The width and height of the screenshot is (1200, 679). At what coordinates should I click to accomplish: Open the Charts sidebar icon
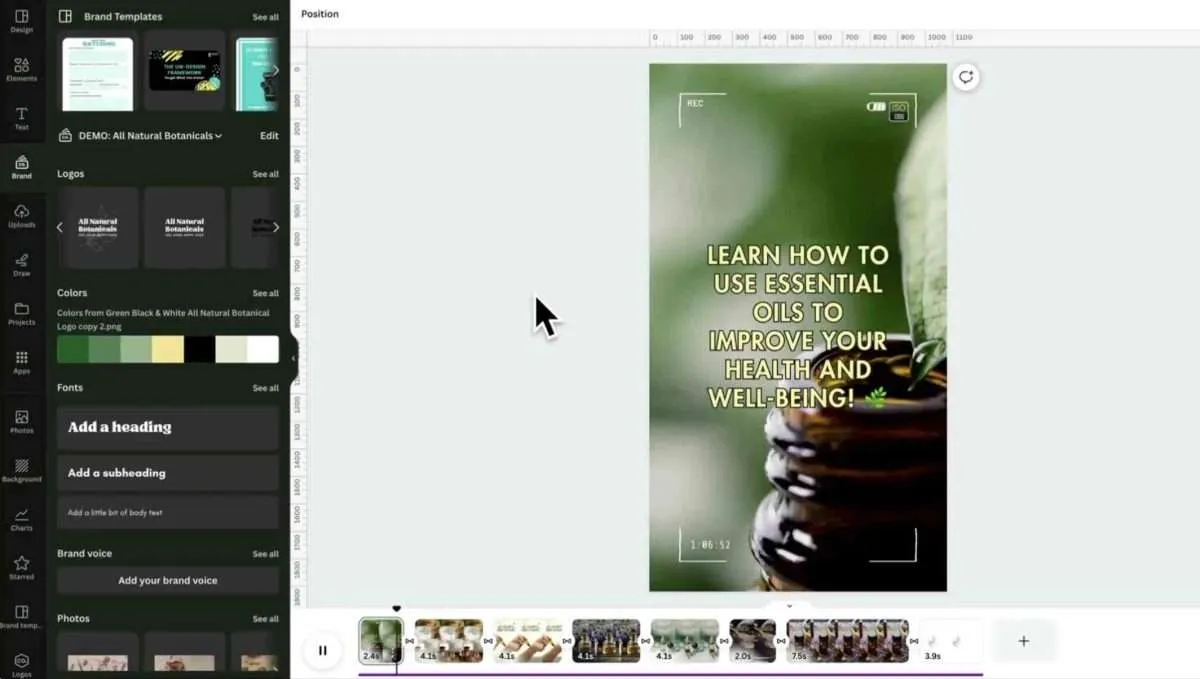click(21, 518)
